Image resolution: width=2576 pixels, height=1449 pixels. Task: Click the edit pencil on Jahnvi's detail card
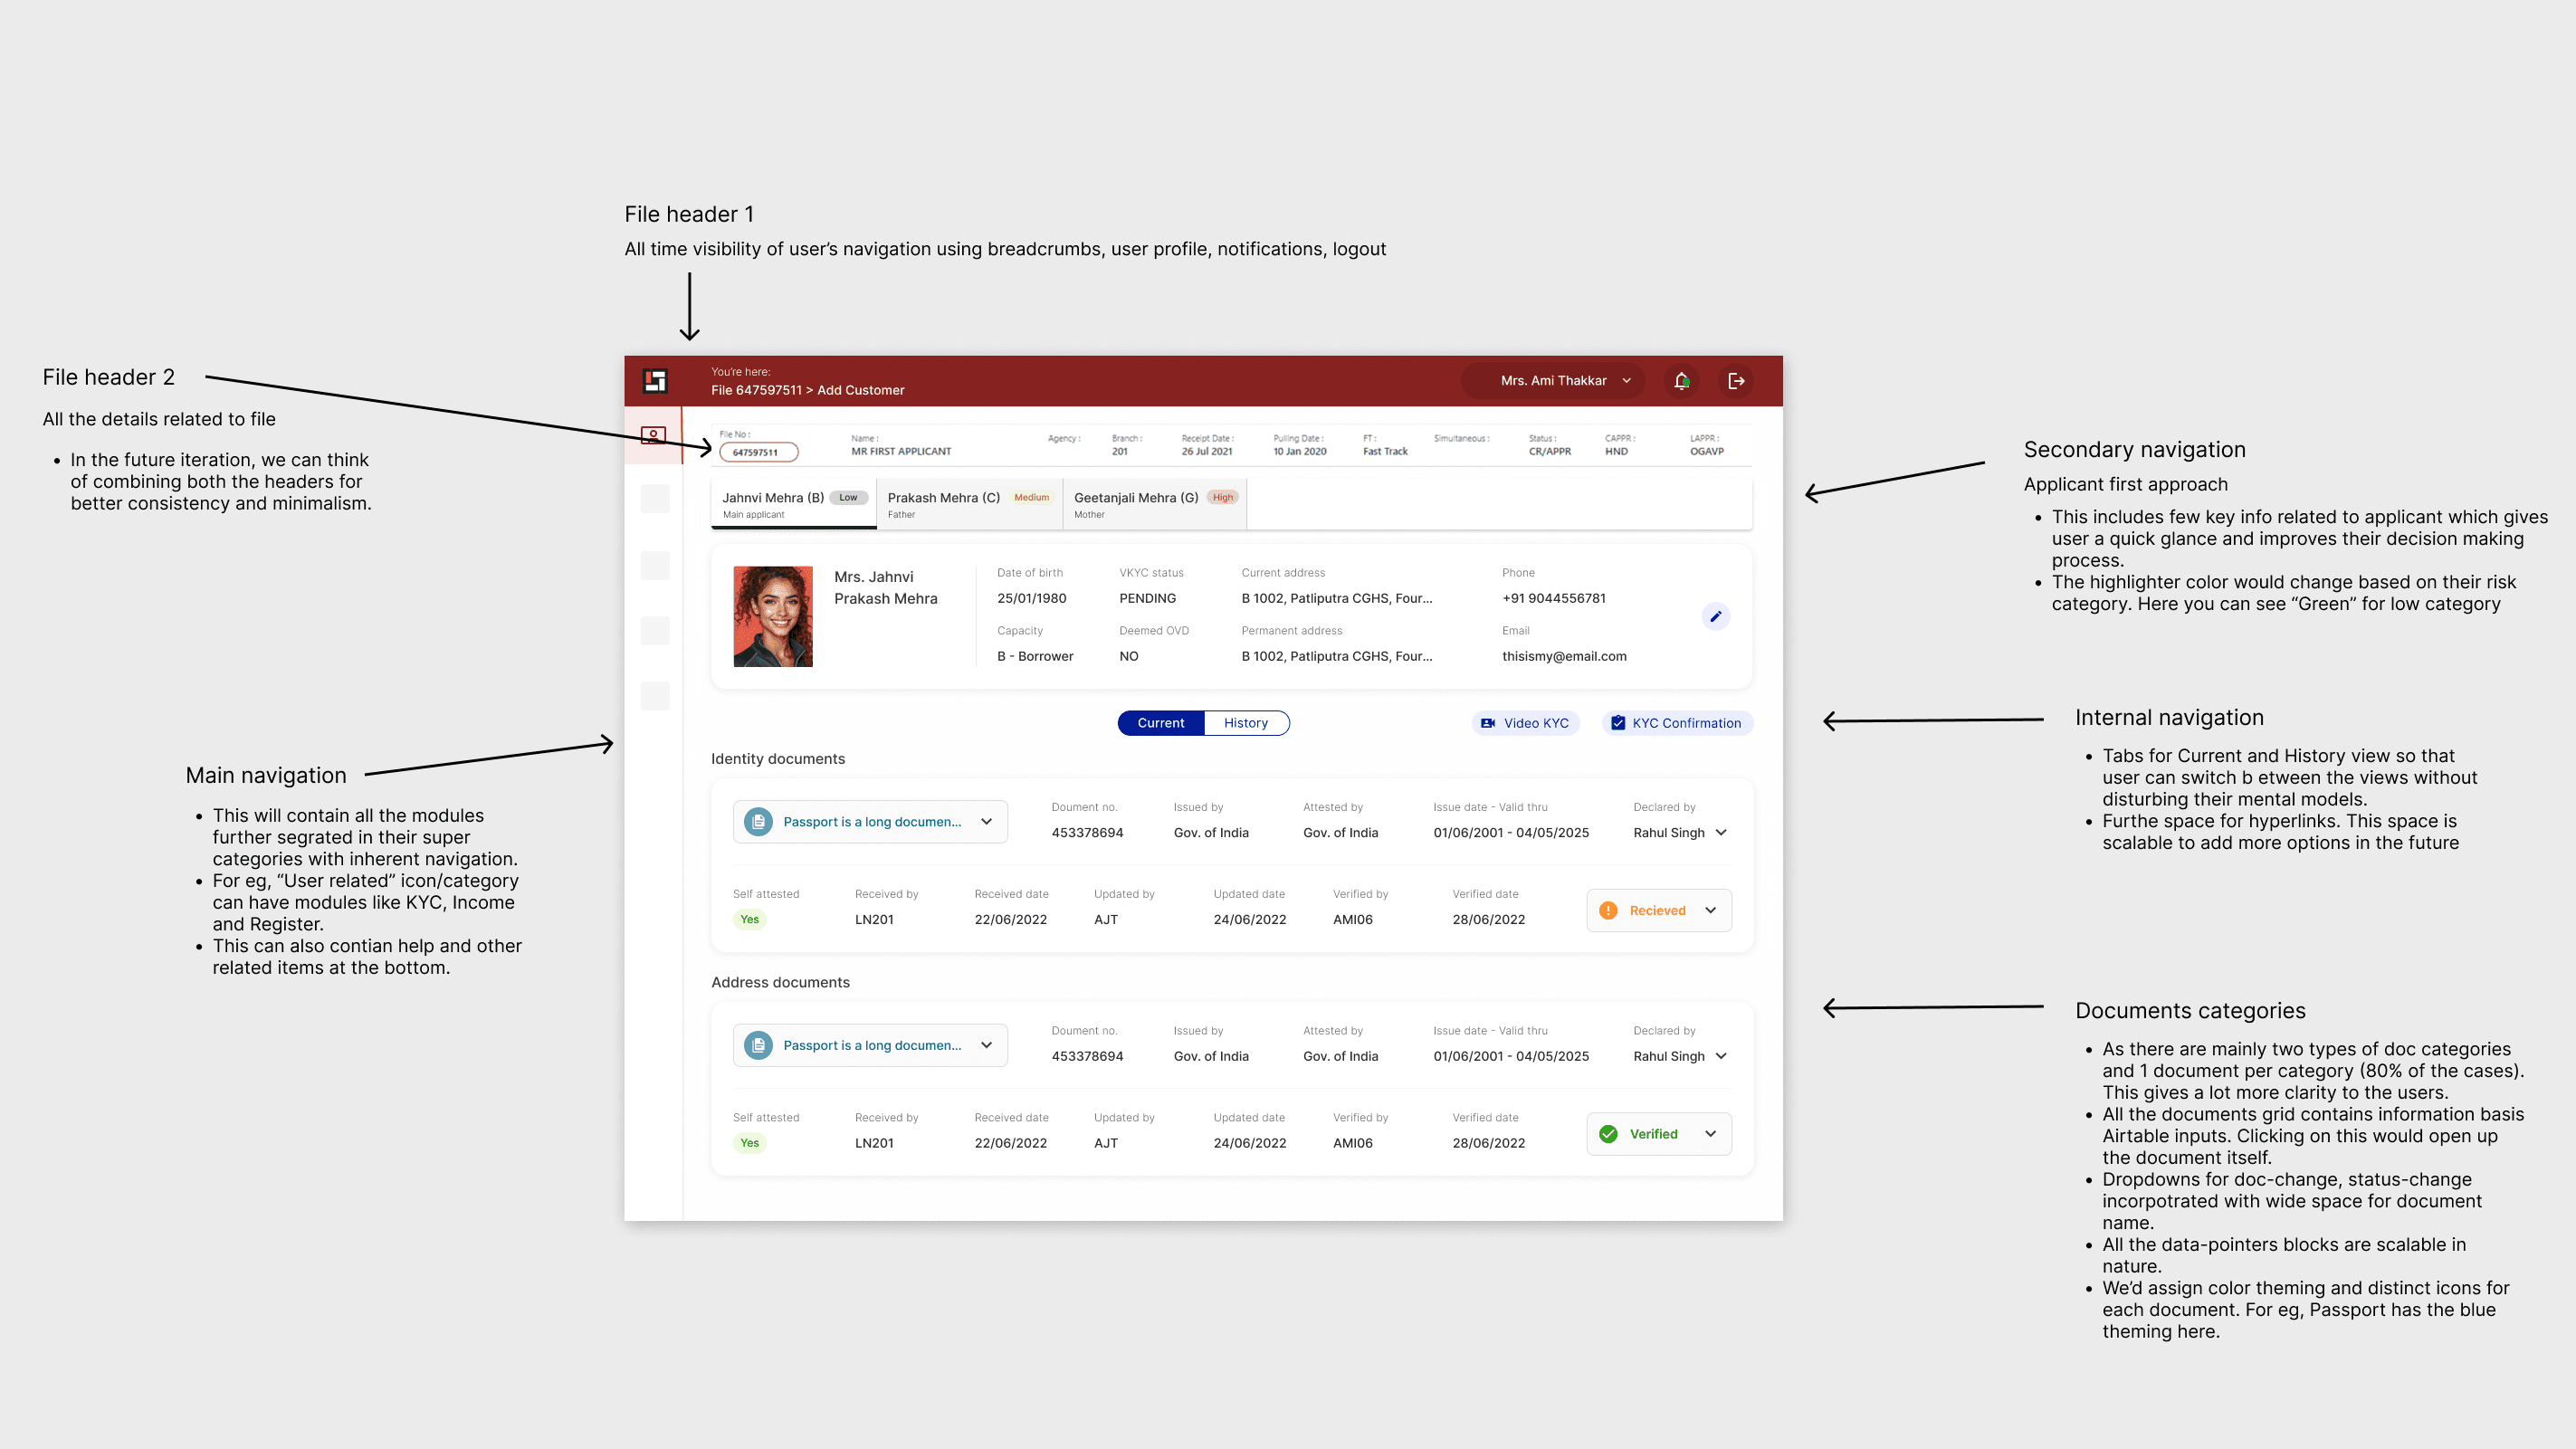1716,616
